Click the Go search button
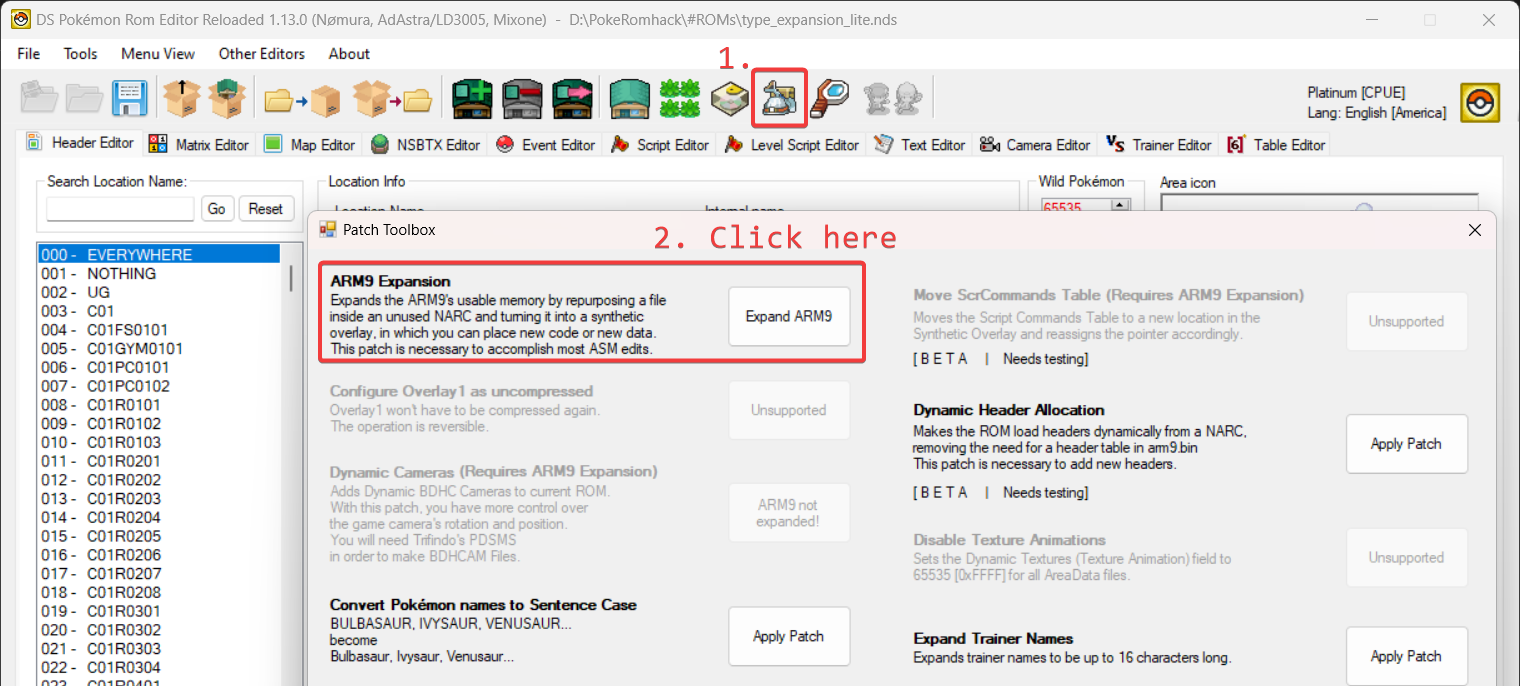 217,209
